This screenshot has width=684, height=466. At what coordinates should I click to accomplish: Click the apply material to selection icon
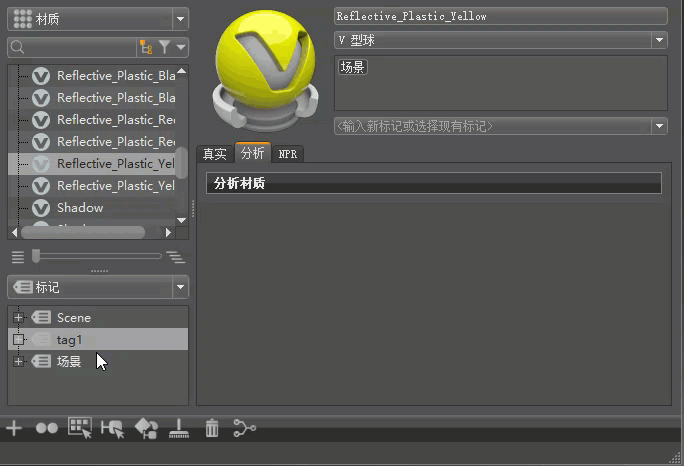[x=146, y=428]
